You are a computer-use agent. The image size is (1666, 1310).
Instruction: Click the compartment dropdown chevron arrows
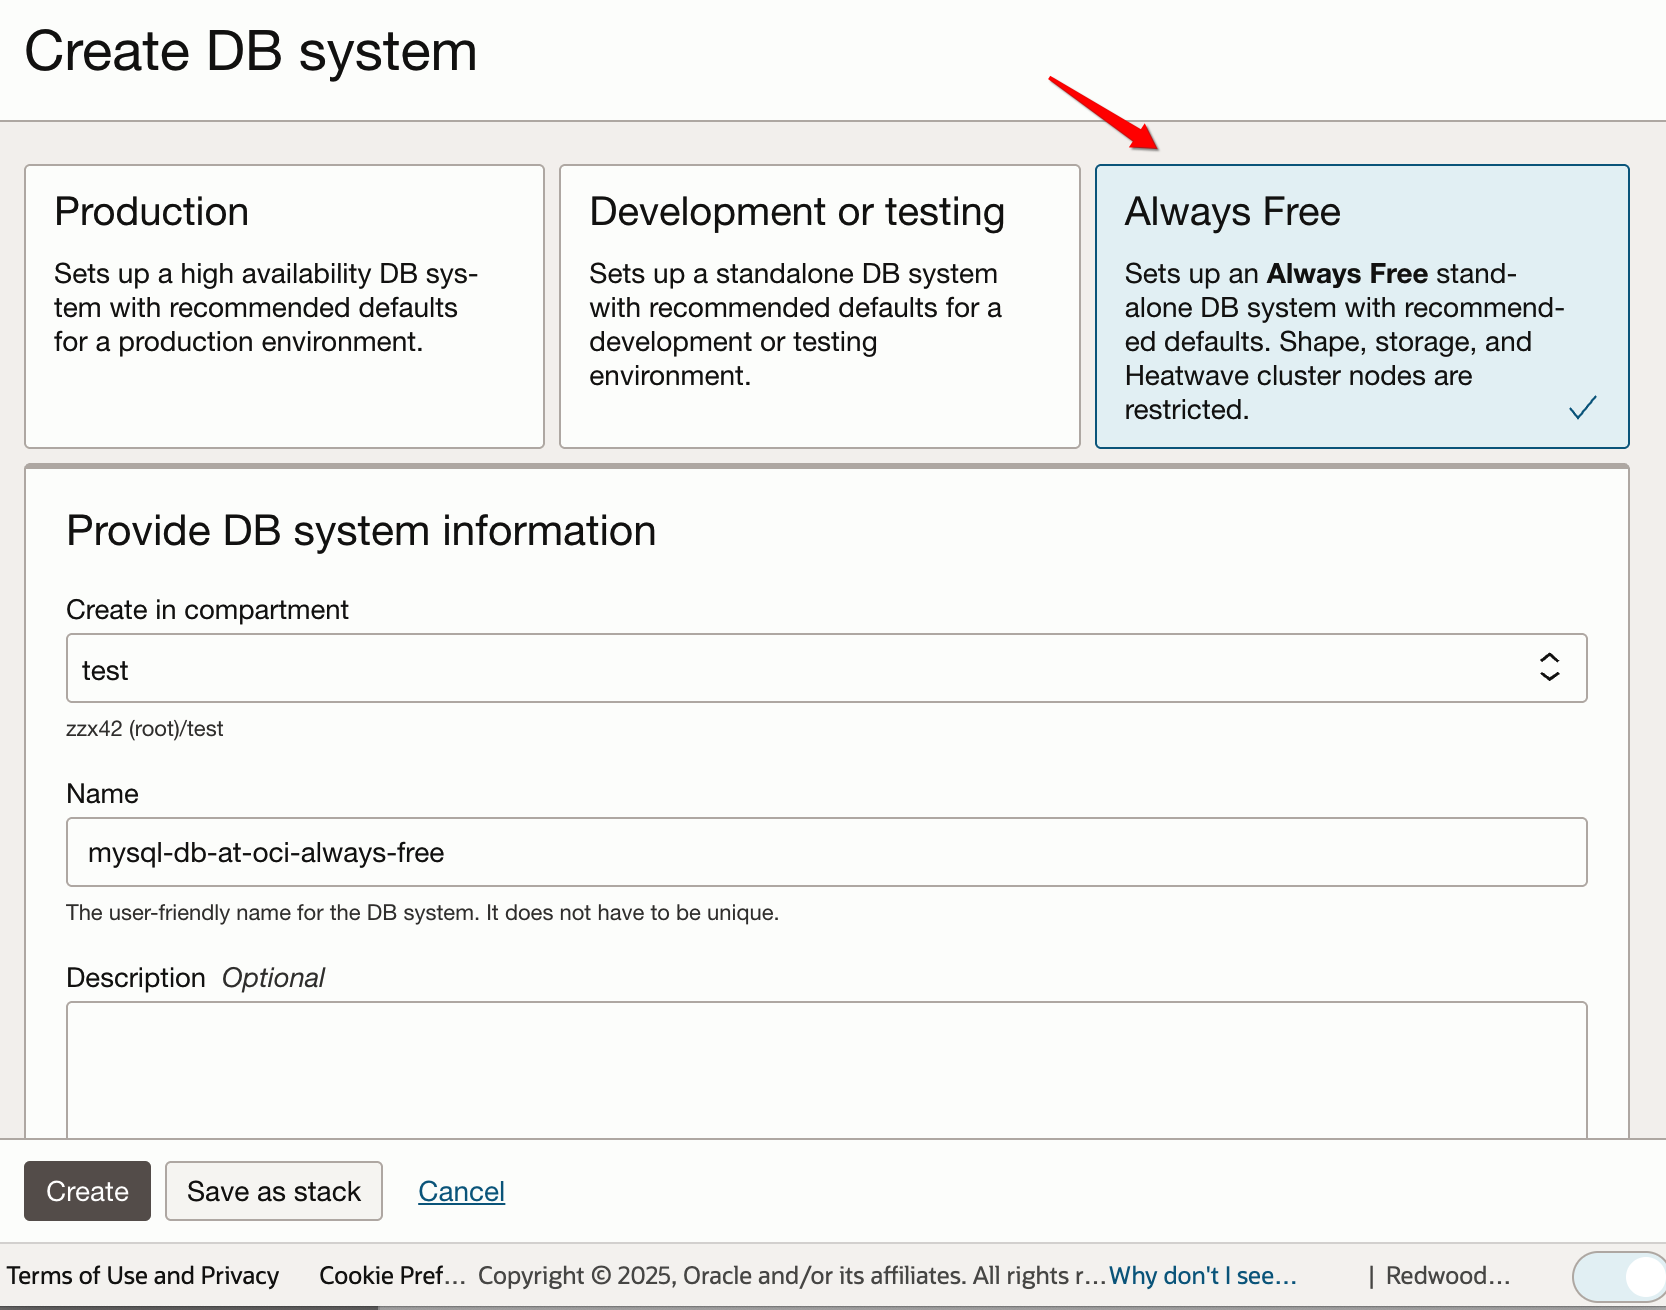tap(1549, 668)
